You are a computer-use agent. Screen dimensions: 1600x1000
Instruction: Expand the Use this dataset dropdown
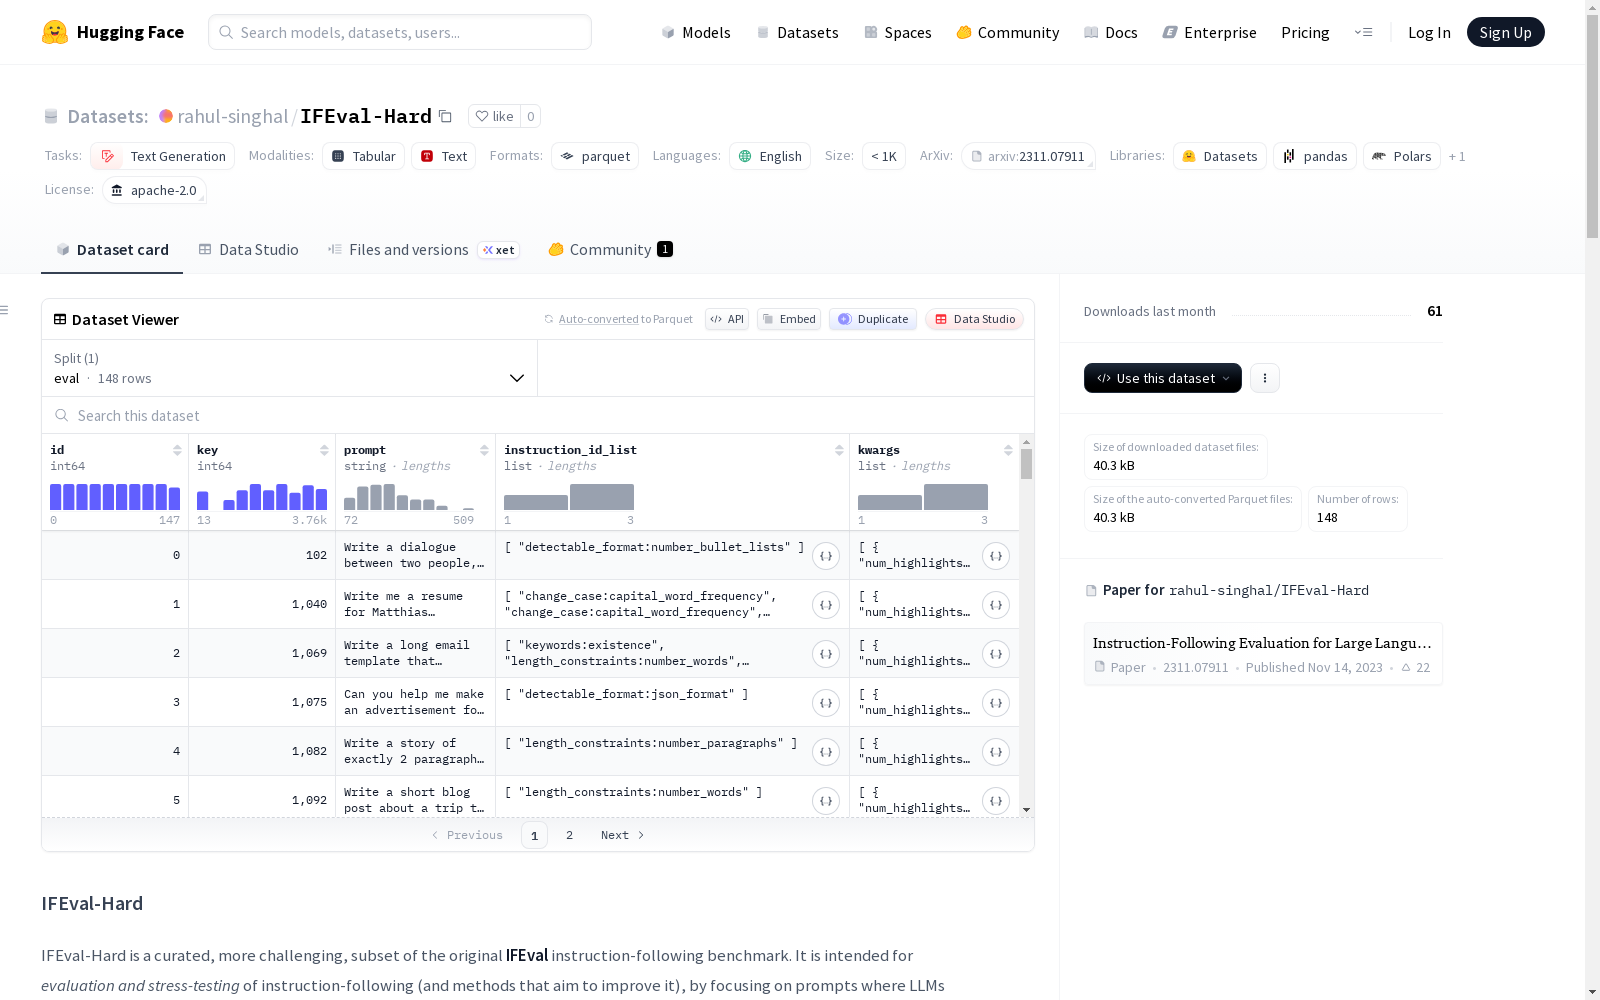click(x=1163, y=378)
